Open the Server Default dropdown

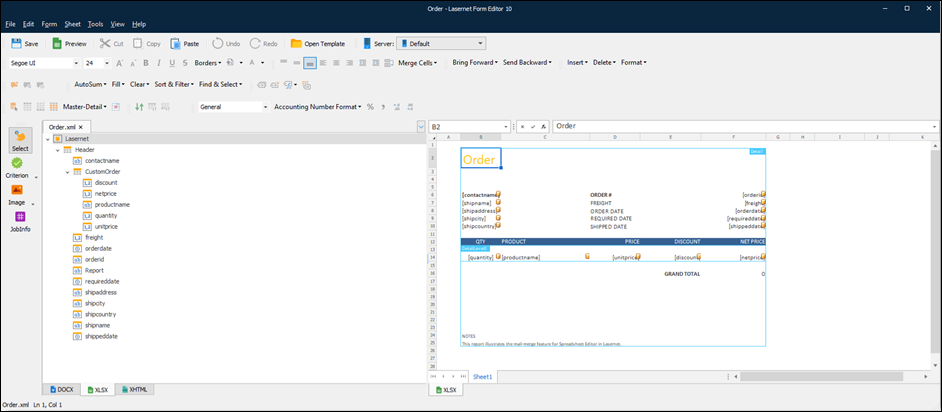click(441, 43)
